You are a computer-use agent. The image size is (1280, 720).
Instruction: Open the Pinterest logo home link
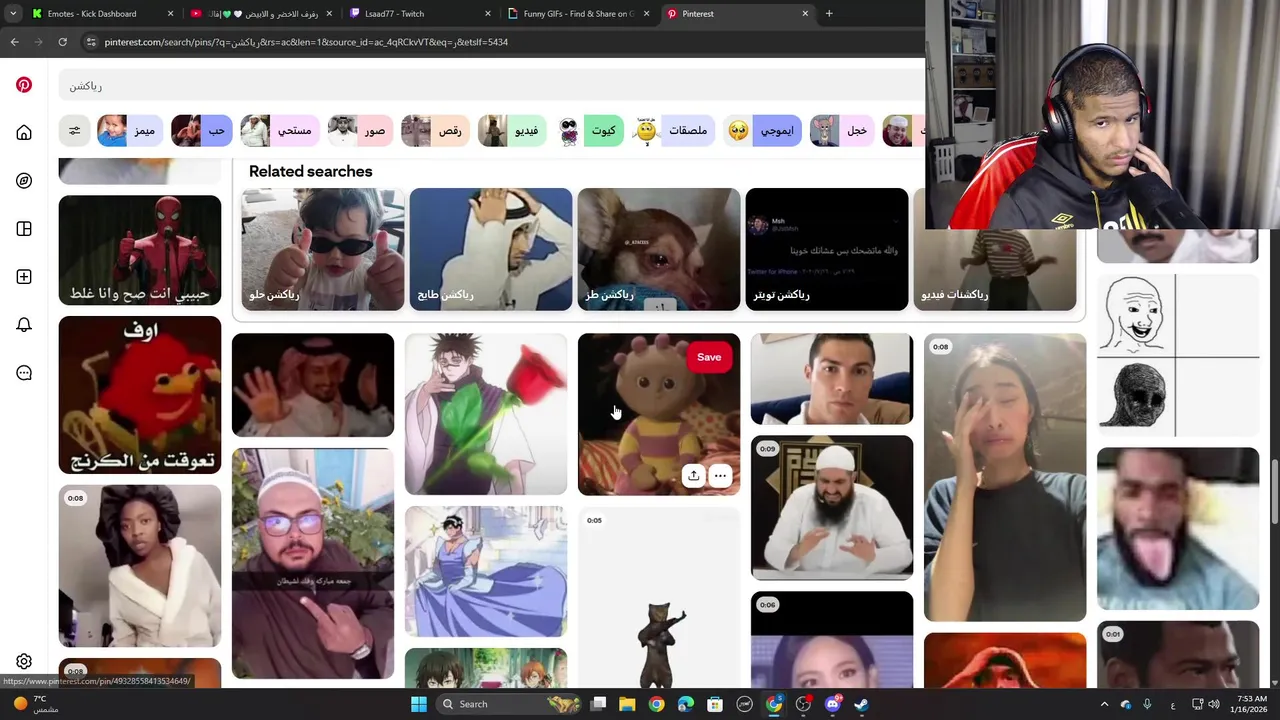24,85
